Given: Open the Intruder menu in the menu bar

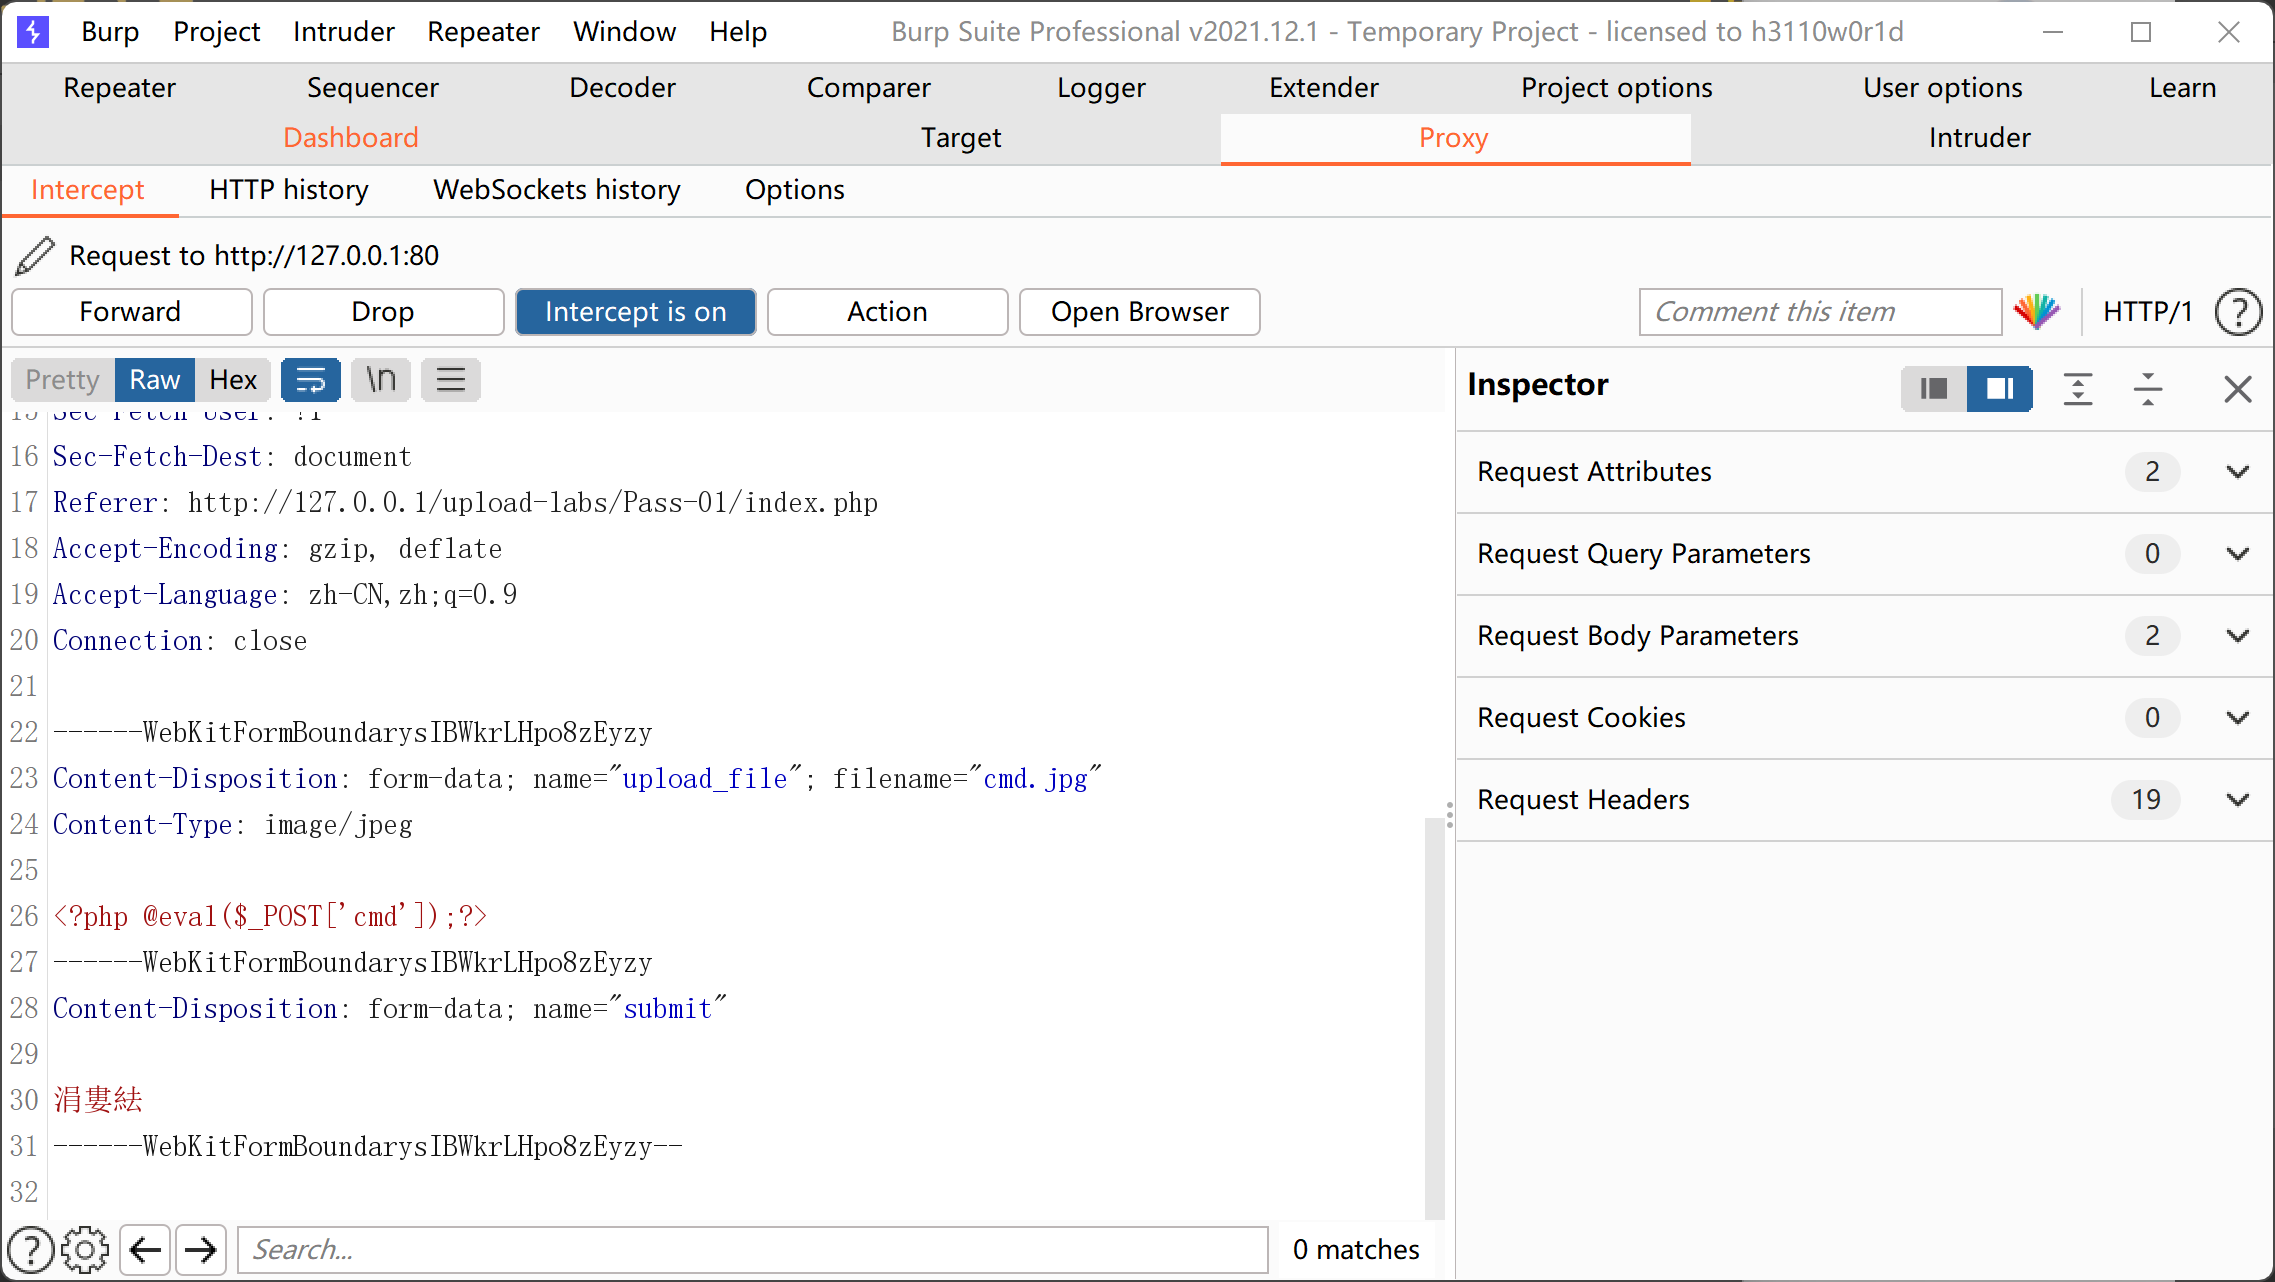Looking at the screenshot, I should pos(344,32).
